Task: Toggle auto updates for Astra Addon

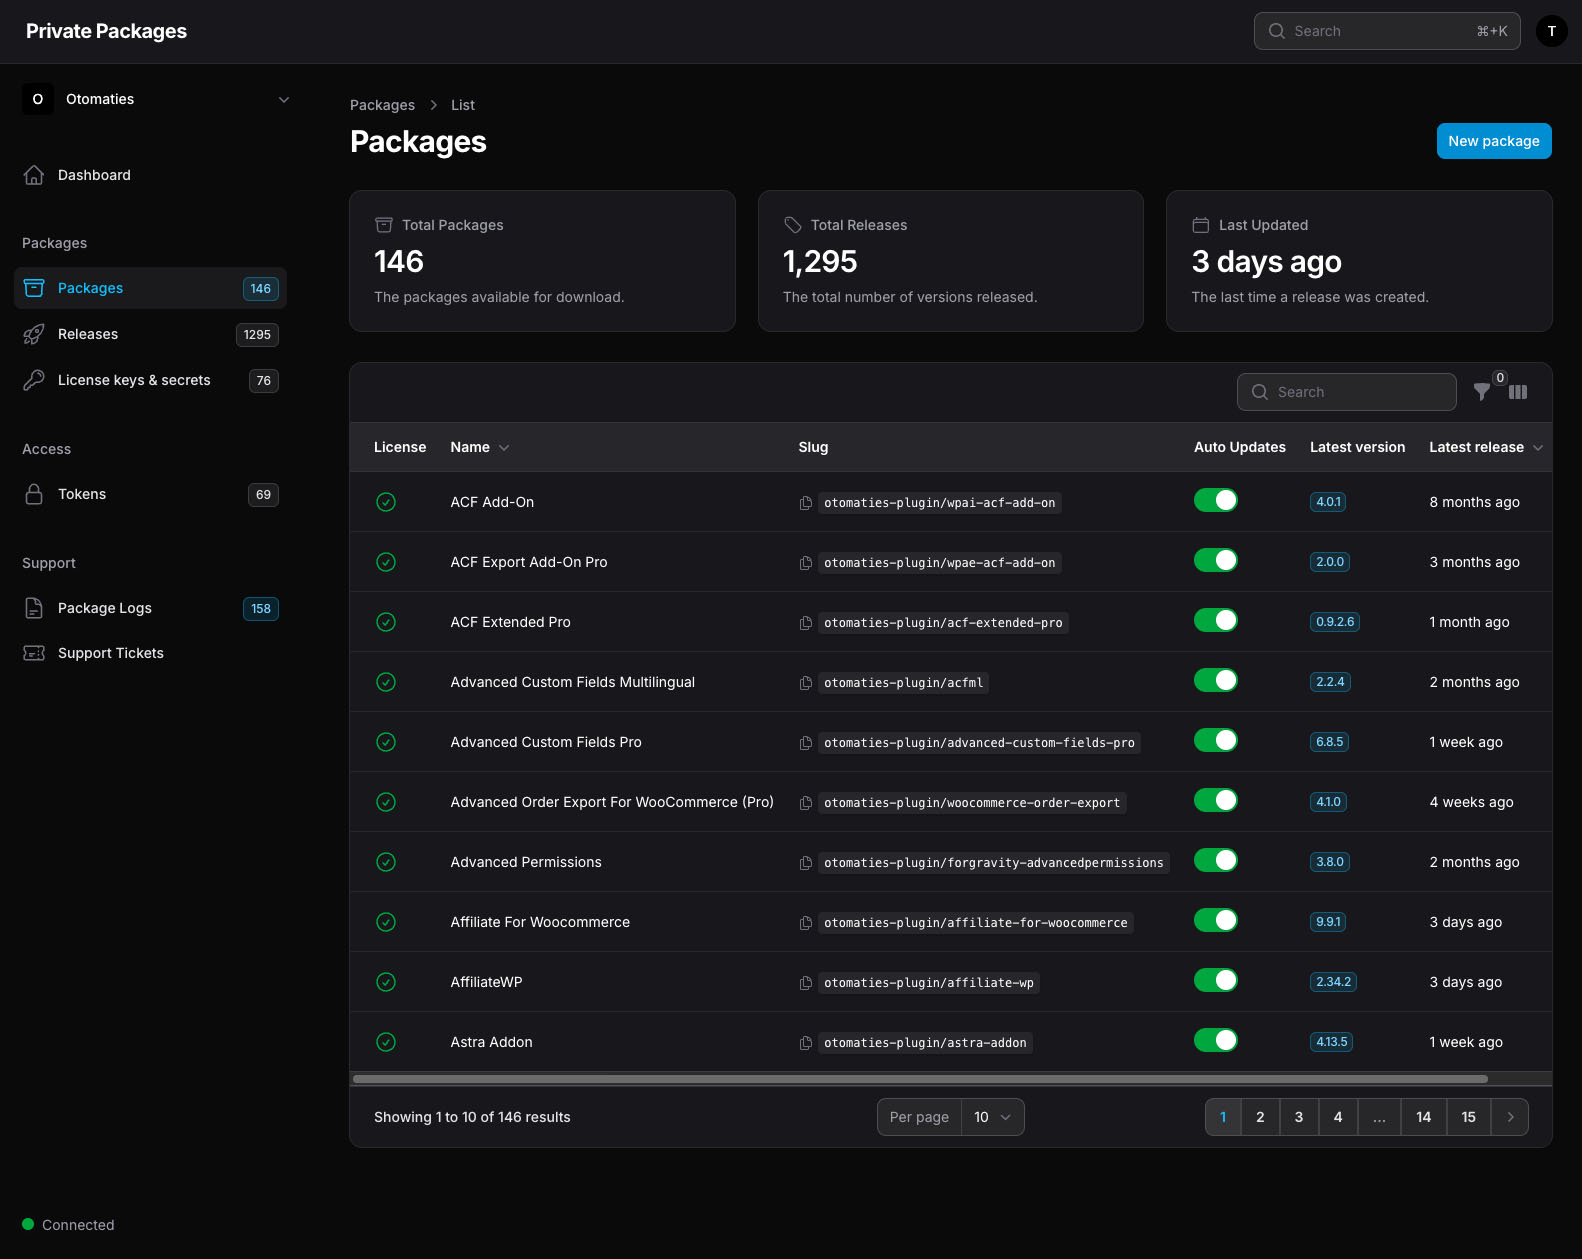Action: coord(1216,1040)
